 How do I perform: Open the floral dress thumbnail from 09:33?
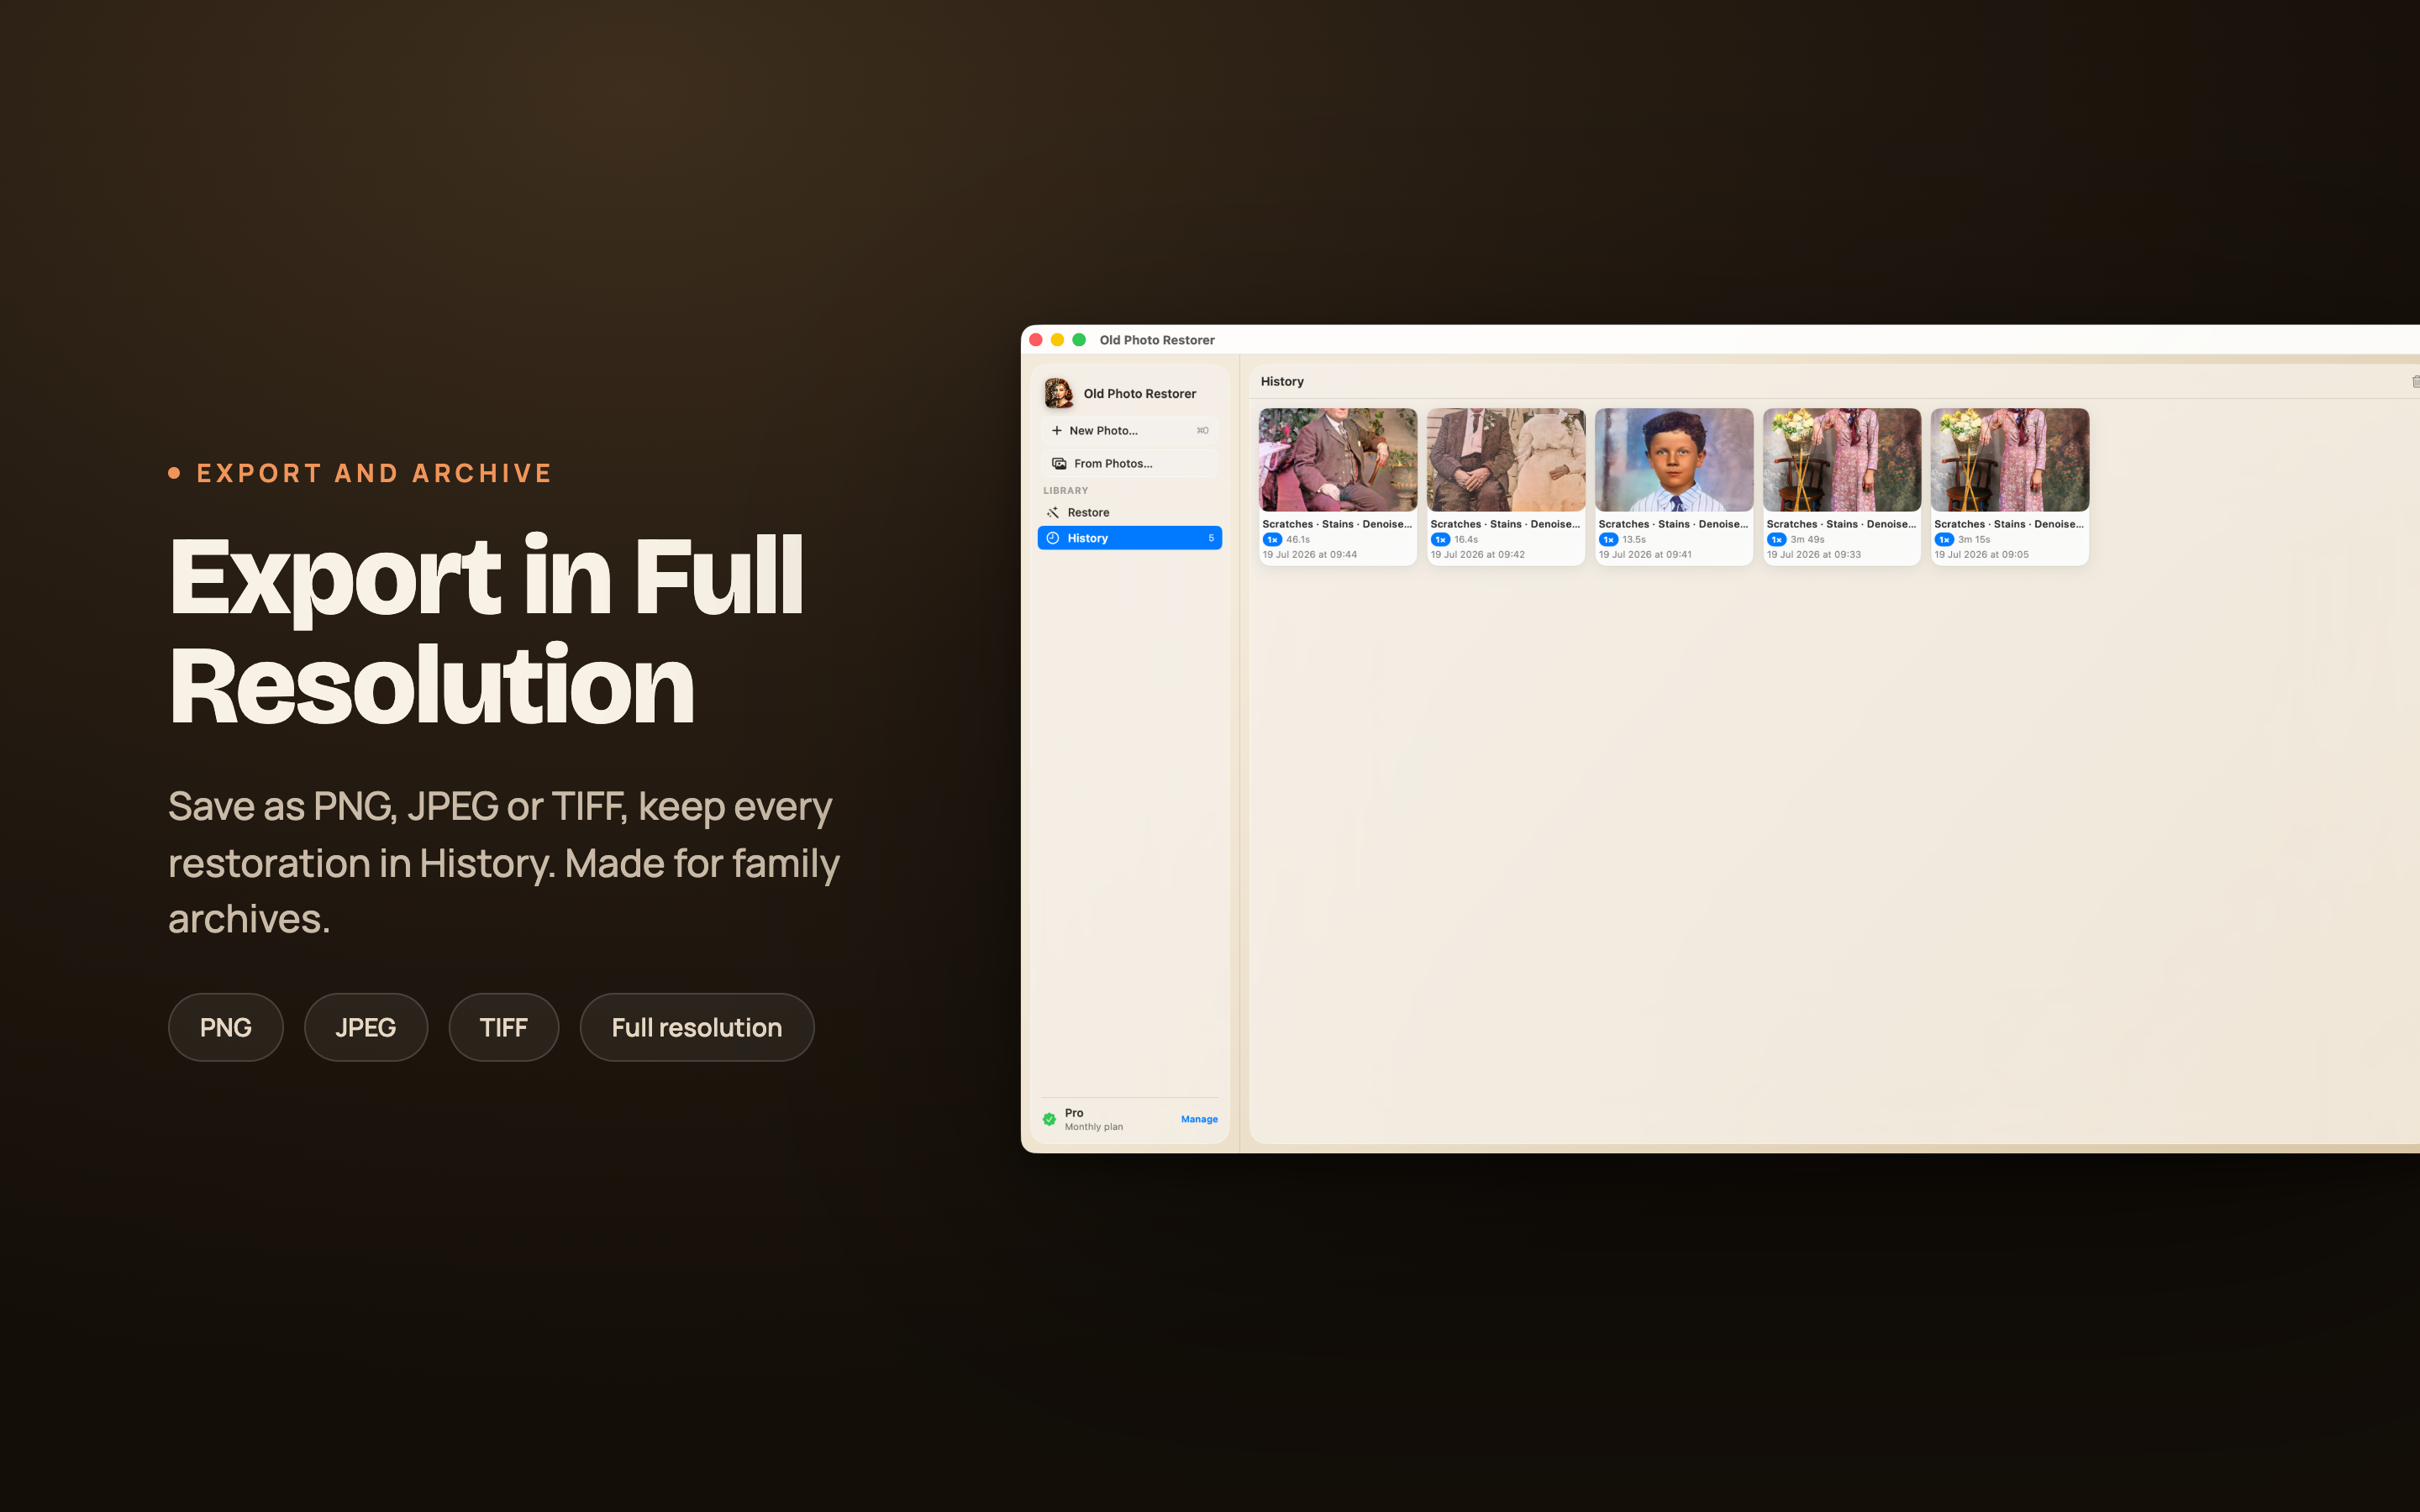(x=1842, y=460)
